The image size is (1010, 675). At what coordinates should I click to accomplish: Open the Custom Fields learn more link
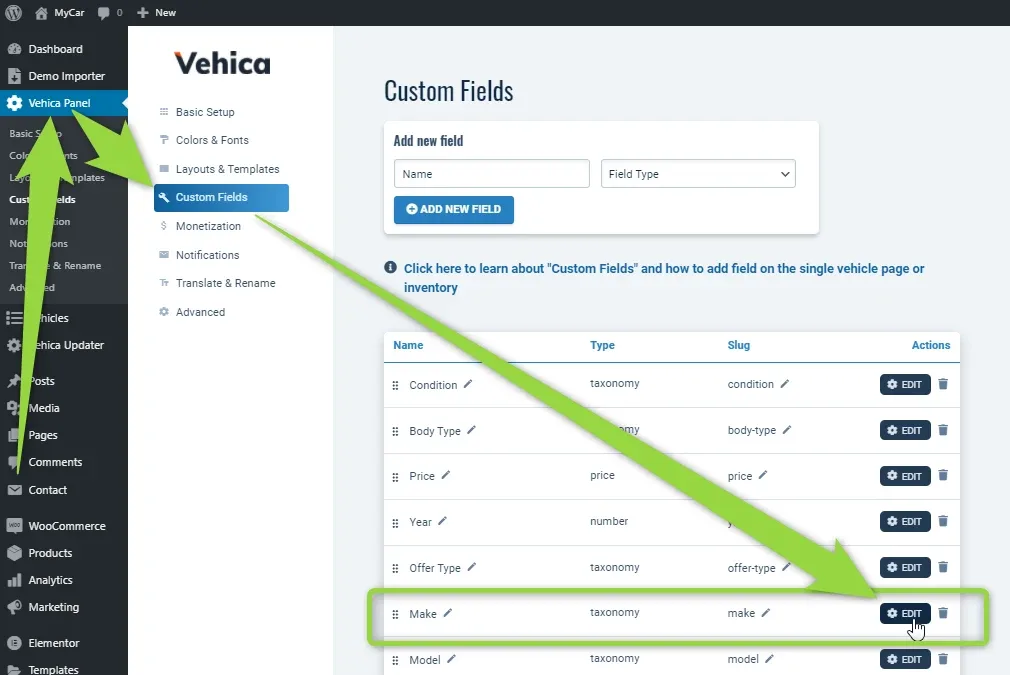tap(663, 278)
